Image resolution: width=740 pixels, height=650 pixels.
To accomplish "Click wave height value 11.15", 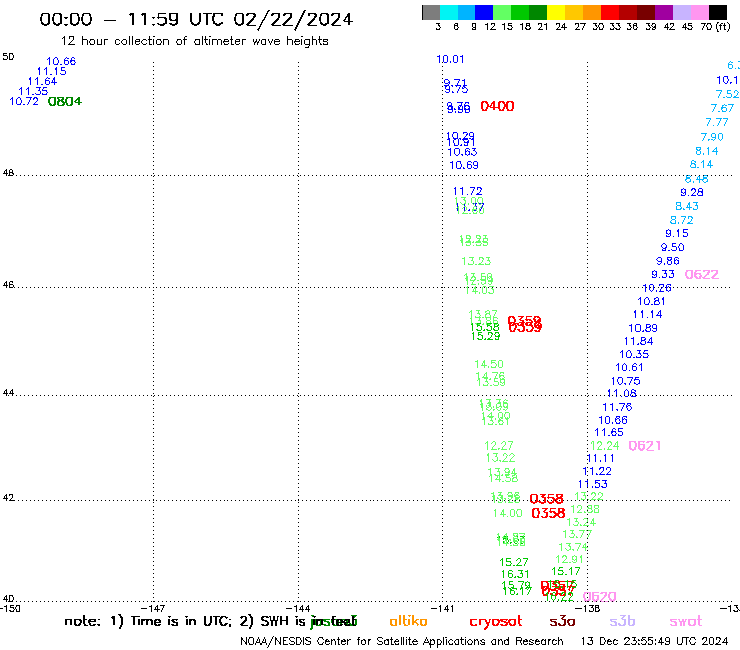I will click(x=51, y=71).
